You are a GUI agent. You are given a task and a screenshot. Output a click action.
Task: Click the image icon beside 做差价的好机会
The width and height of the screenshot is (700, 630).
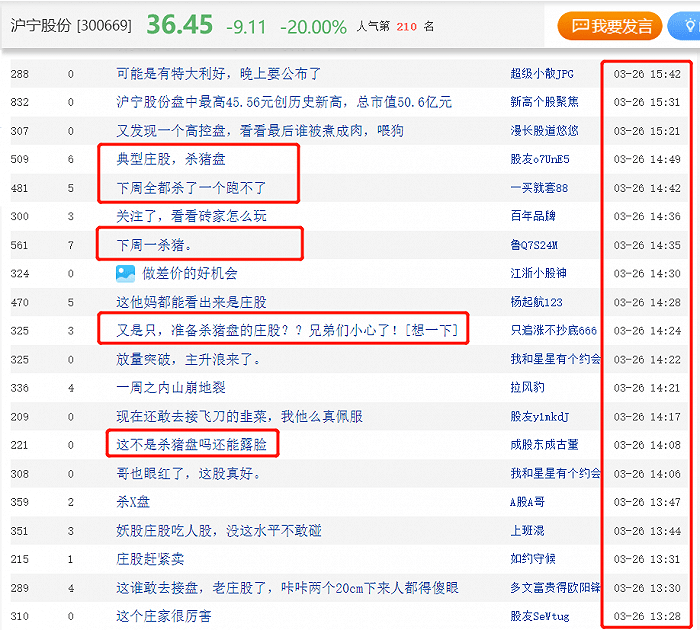pos(125,273)
